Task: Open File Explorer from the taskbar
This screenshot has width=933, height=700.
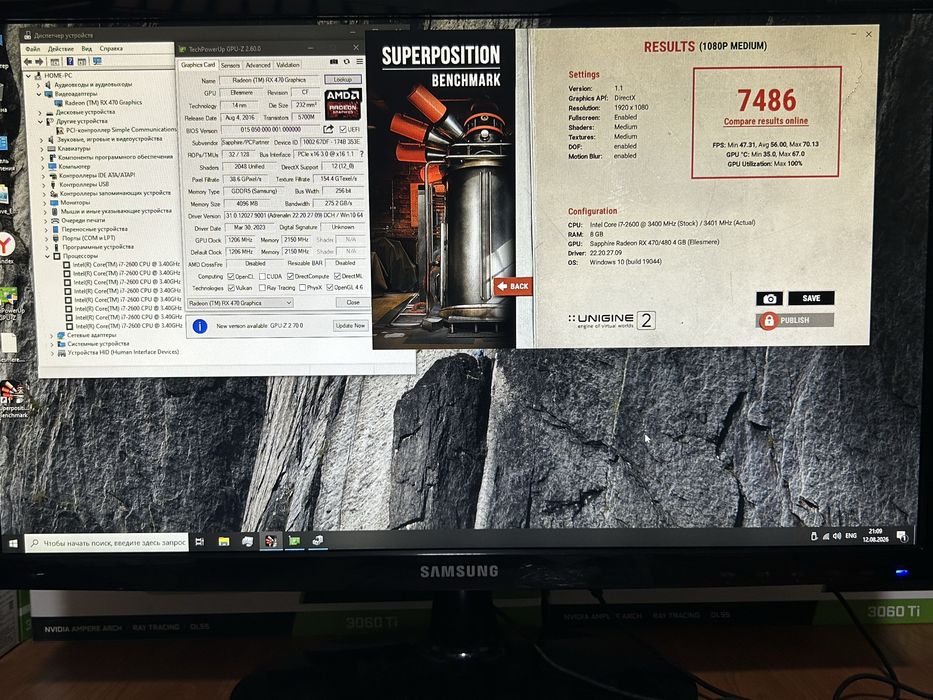Action: coord(224,541)
